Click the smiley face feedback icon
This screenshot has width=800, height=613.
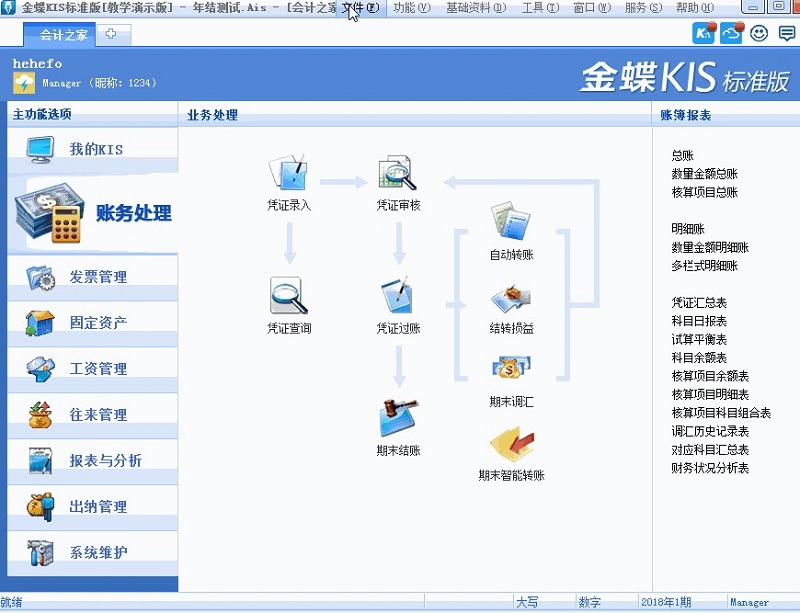tap(759, 34)
